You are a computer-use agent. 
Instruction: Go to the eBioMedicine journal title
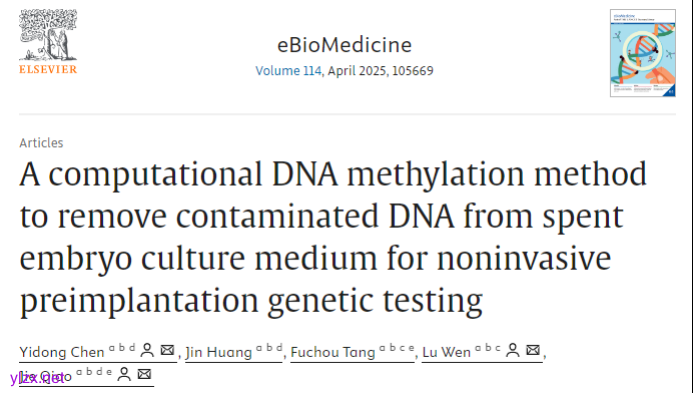(x=344, y=45)
